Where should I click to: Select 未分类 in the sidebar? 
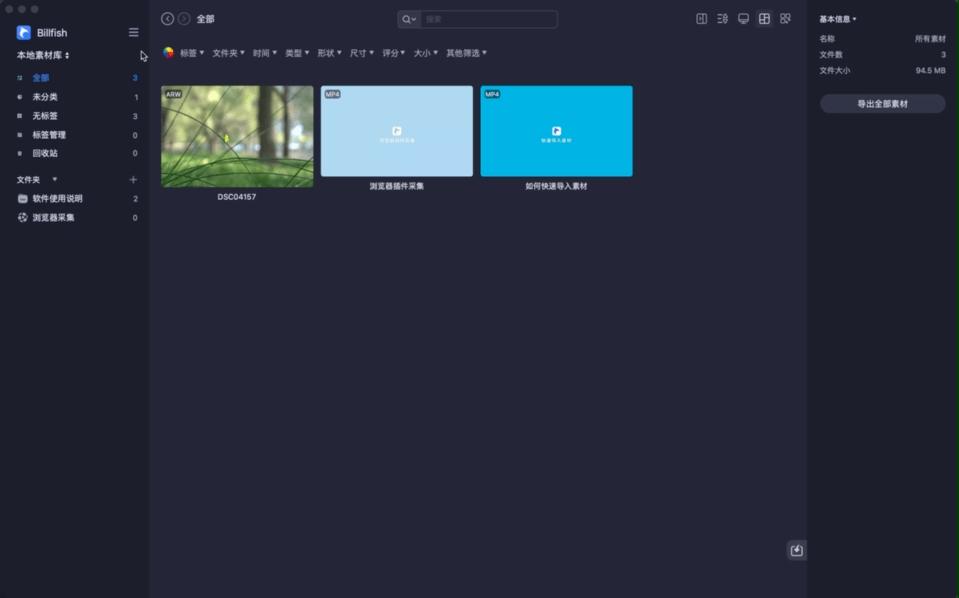click(44, 96)
